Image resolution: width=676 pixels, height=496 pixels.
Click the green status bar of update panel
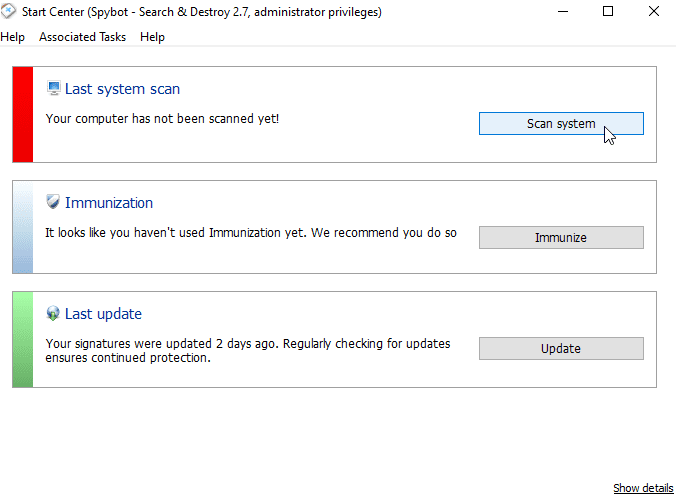click(23, 339)
